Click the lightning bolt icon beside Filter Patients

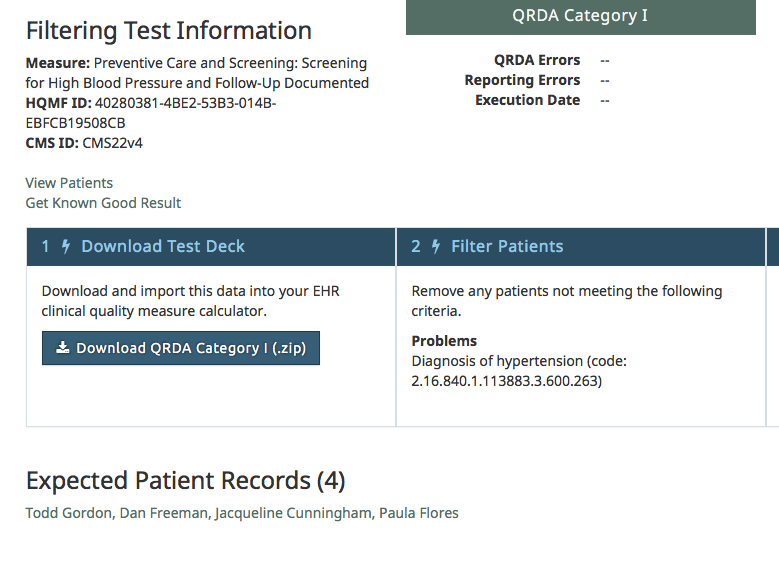pos(436,246)
